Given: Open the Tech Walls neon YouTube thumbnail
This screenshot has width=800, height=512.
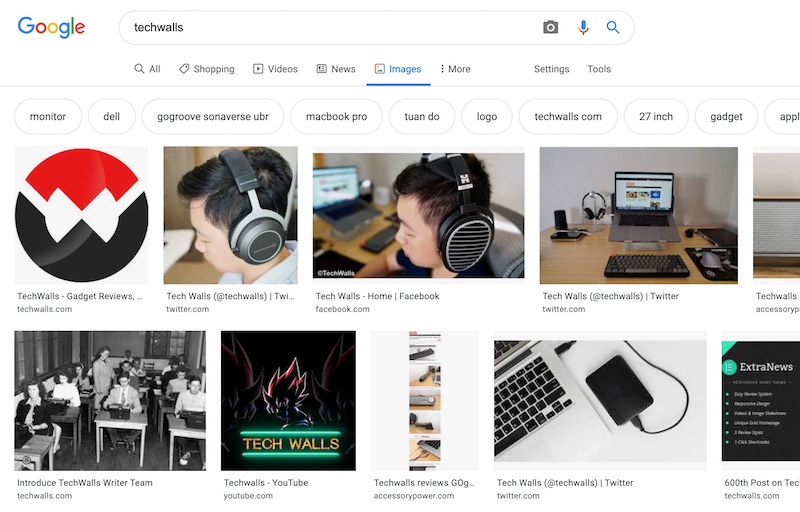Looking at the screenshot, I should pyautogui.click(x=288, y=400).
